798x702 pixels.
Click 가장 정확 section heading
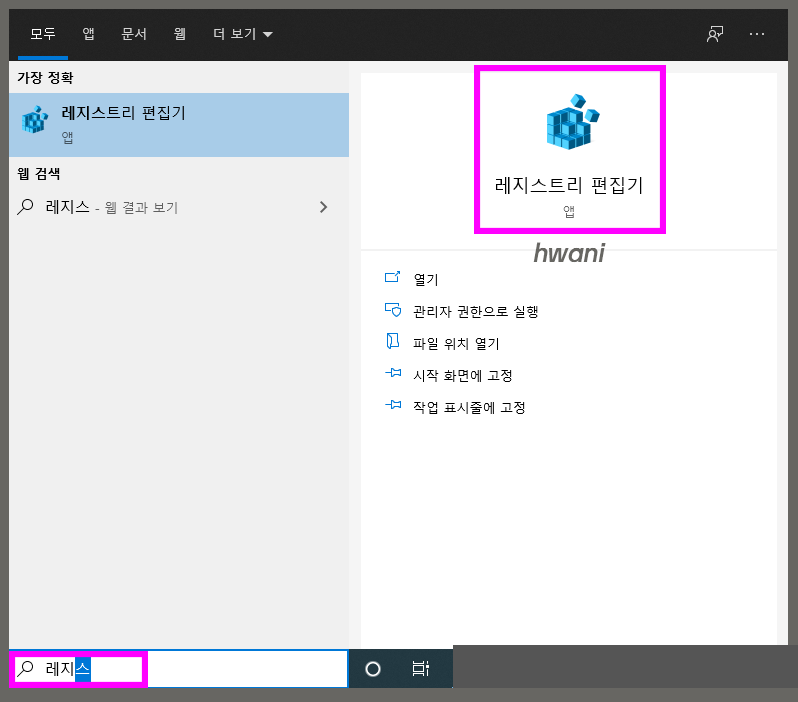pos(45,78)
